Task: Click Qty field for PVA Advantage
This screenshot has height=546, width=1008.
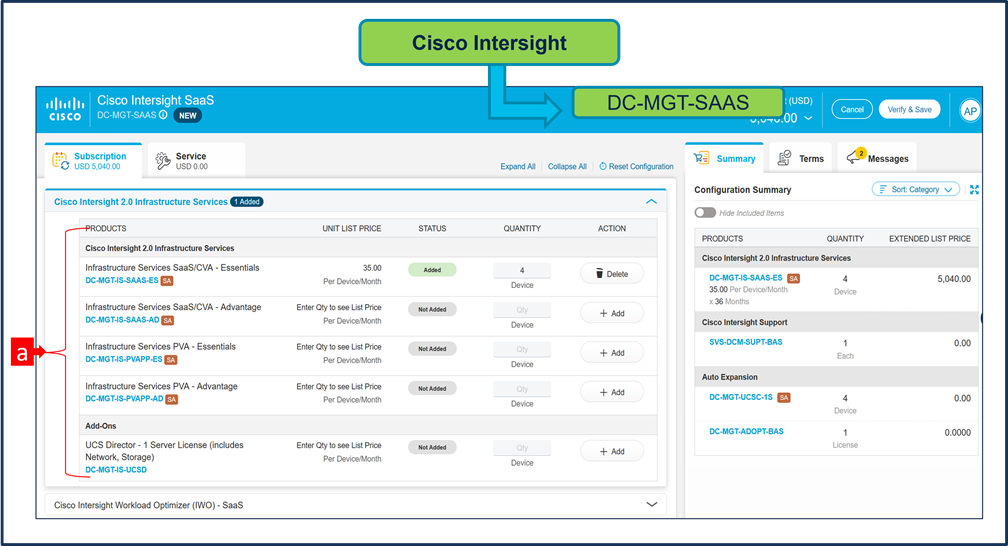Action: point(522,389)
